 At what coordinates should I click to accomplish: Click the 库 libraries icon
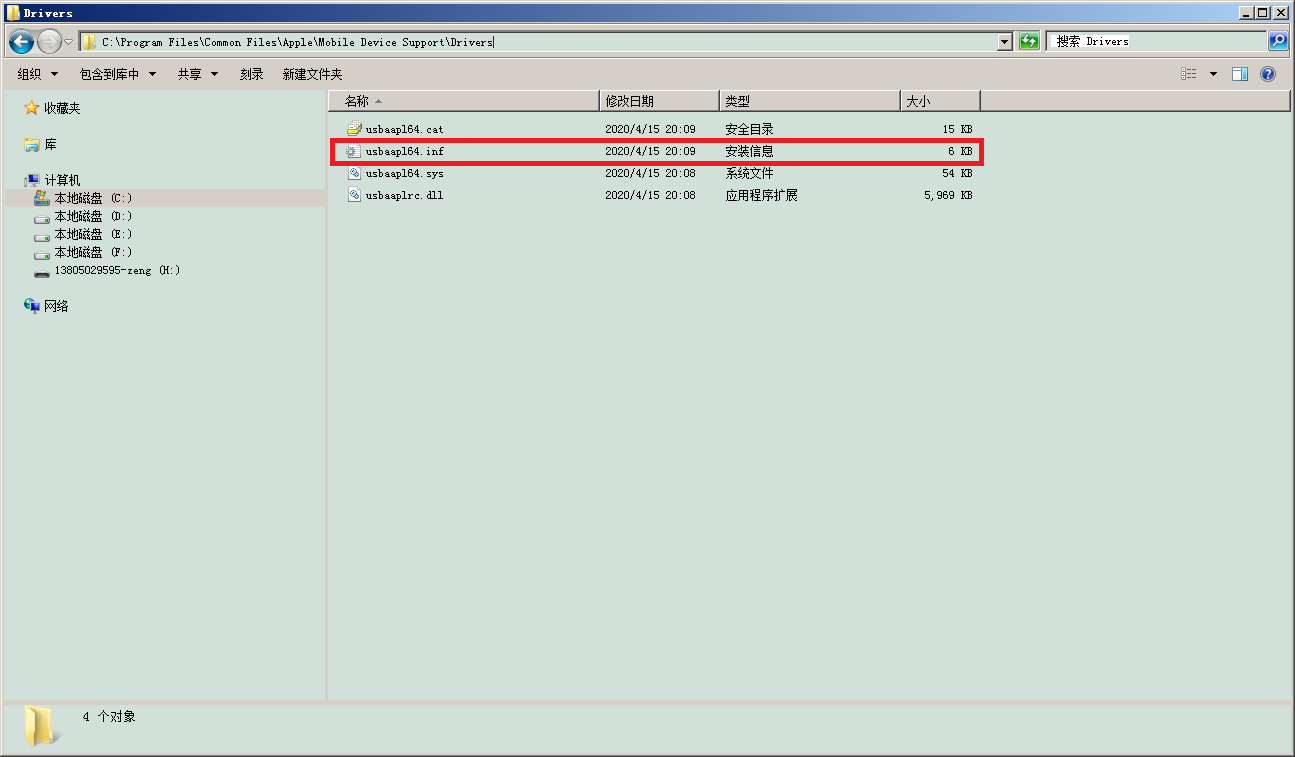point(32,145)
